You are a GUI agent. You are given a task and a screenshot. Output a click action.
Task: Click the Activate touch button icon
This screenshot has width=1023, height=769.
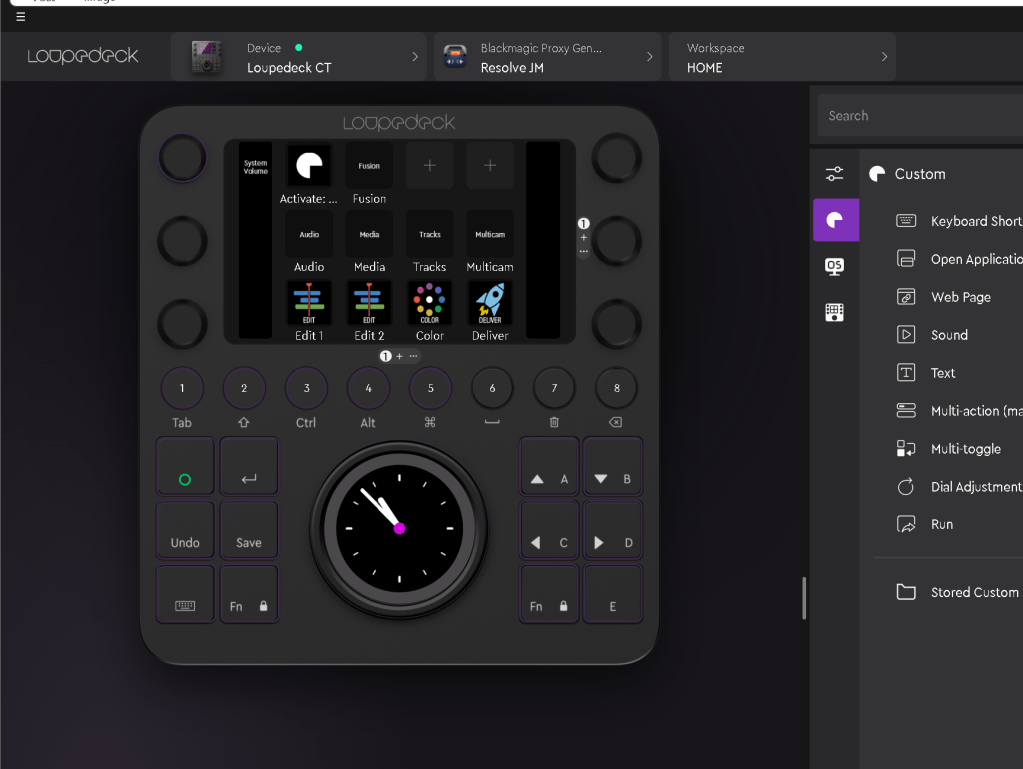click(x=309, y=166)
